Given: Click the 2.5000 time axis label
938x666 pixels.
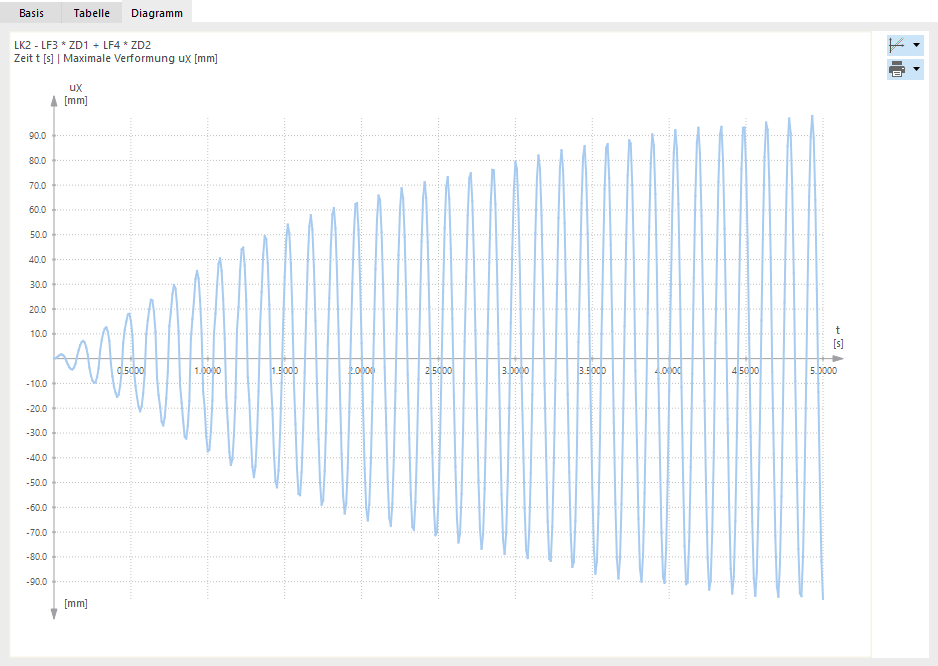Looking at the screenshot, I should (438, 370).
